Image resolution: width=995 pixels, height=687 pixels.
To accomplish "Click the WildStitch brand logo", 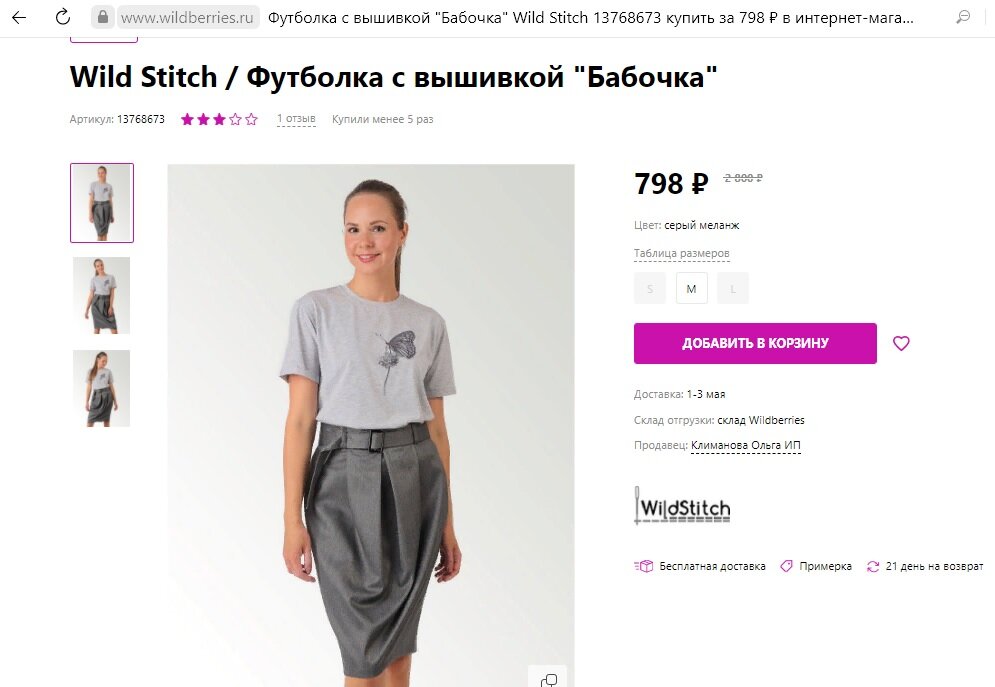I will 682,506.
